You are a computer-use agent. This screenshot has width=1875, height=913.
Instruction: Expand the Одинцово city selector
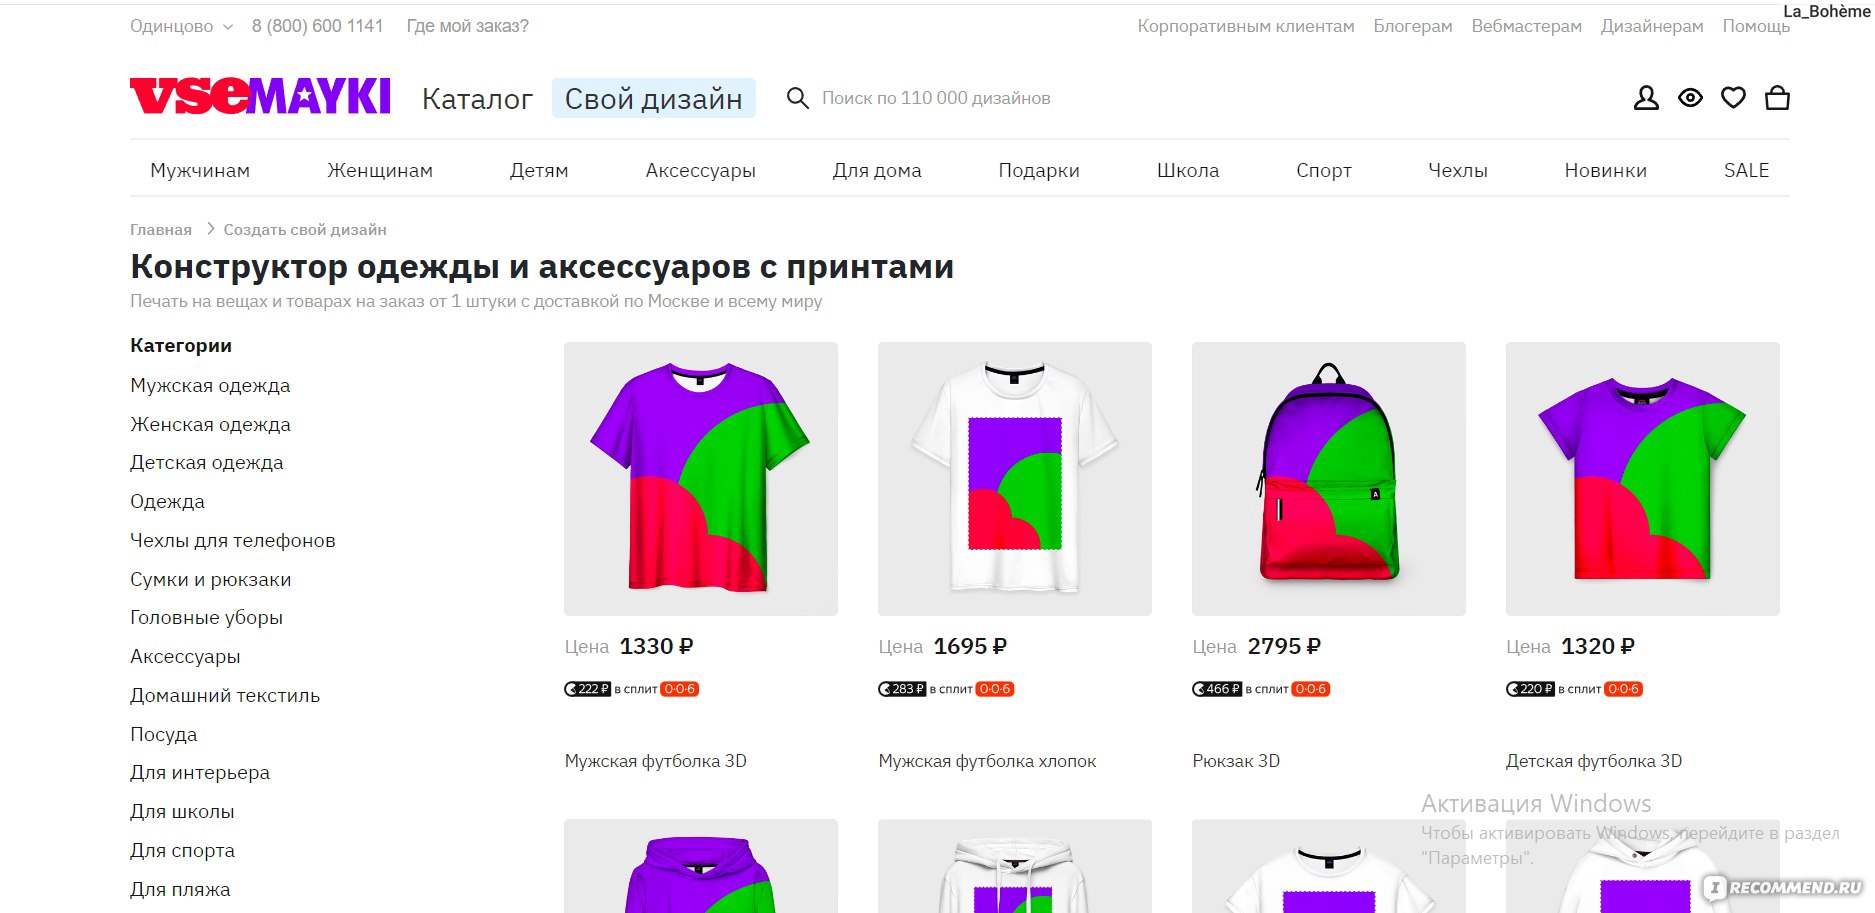coord(181,26)
